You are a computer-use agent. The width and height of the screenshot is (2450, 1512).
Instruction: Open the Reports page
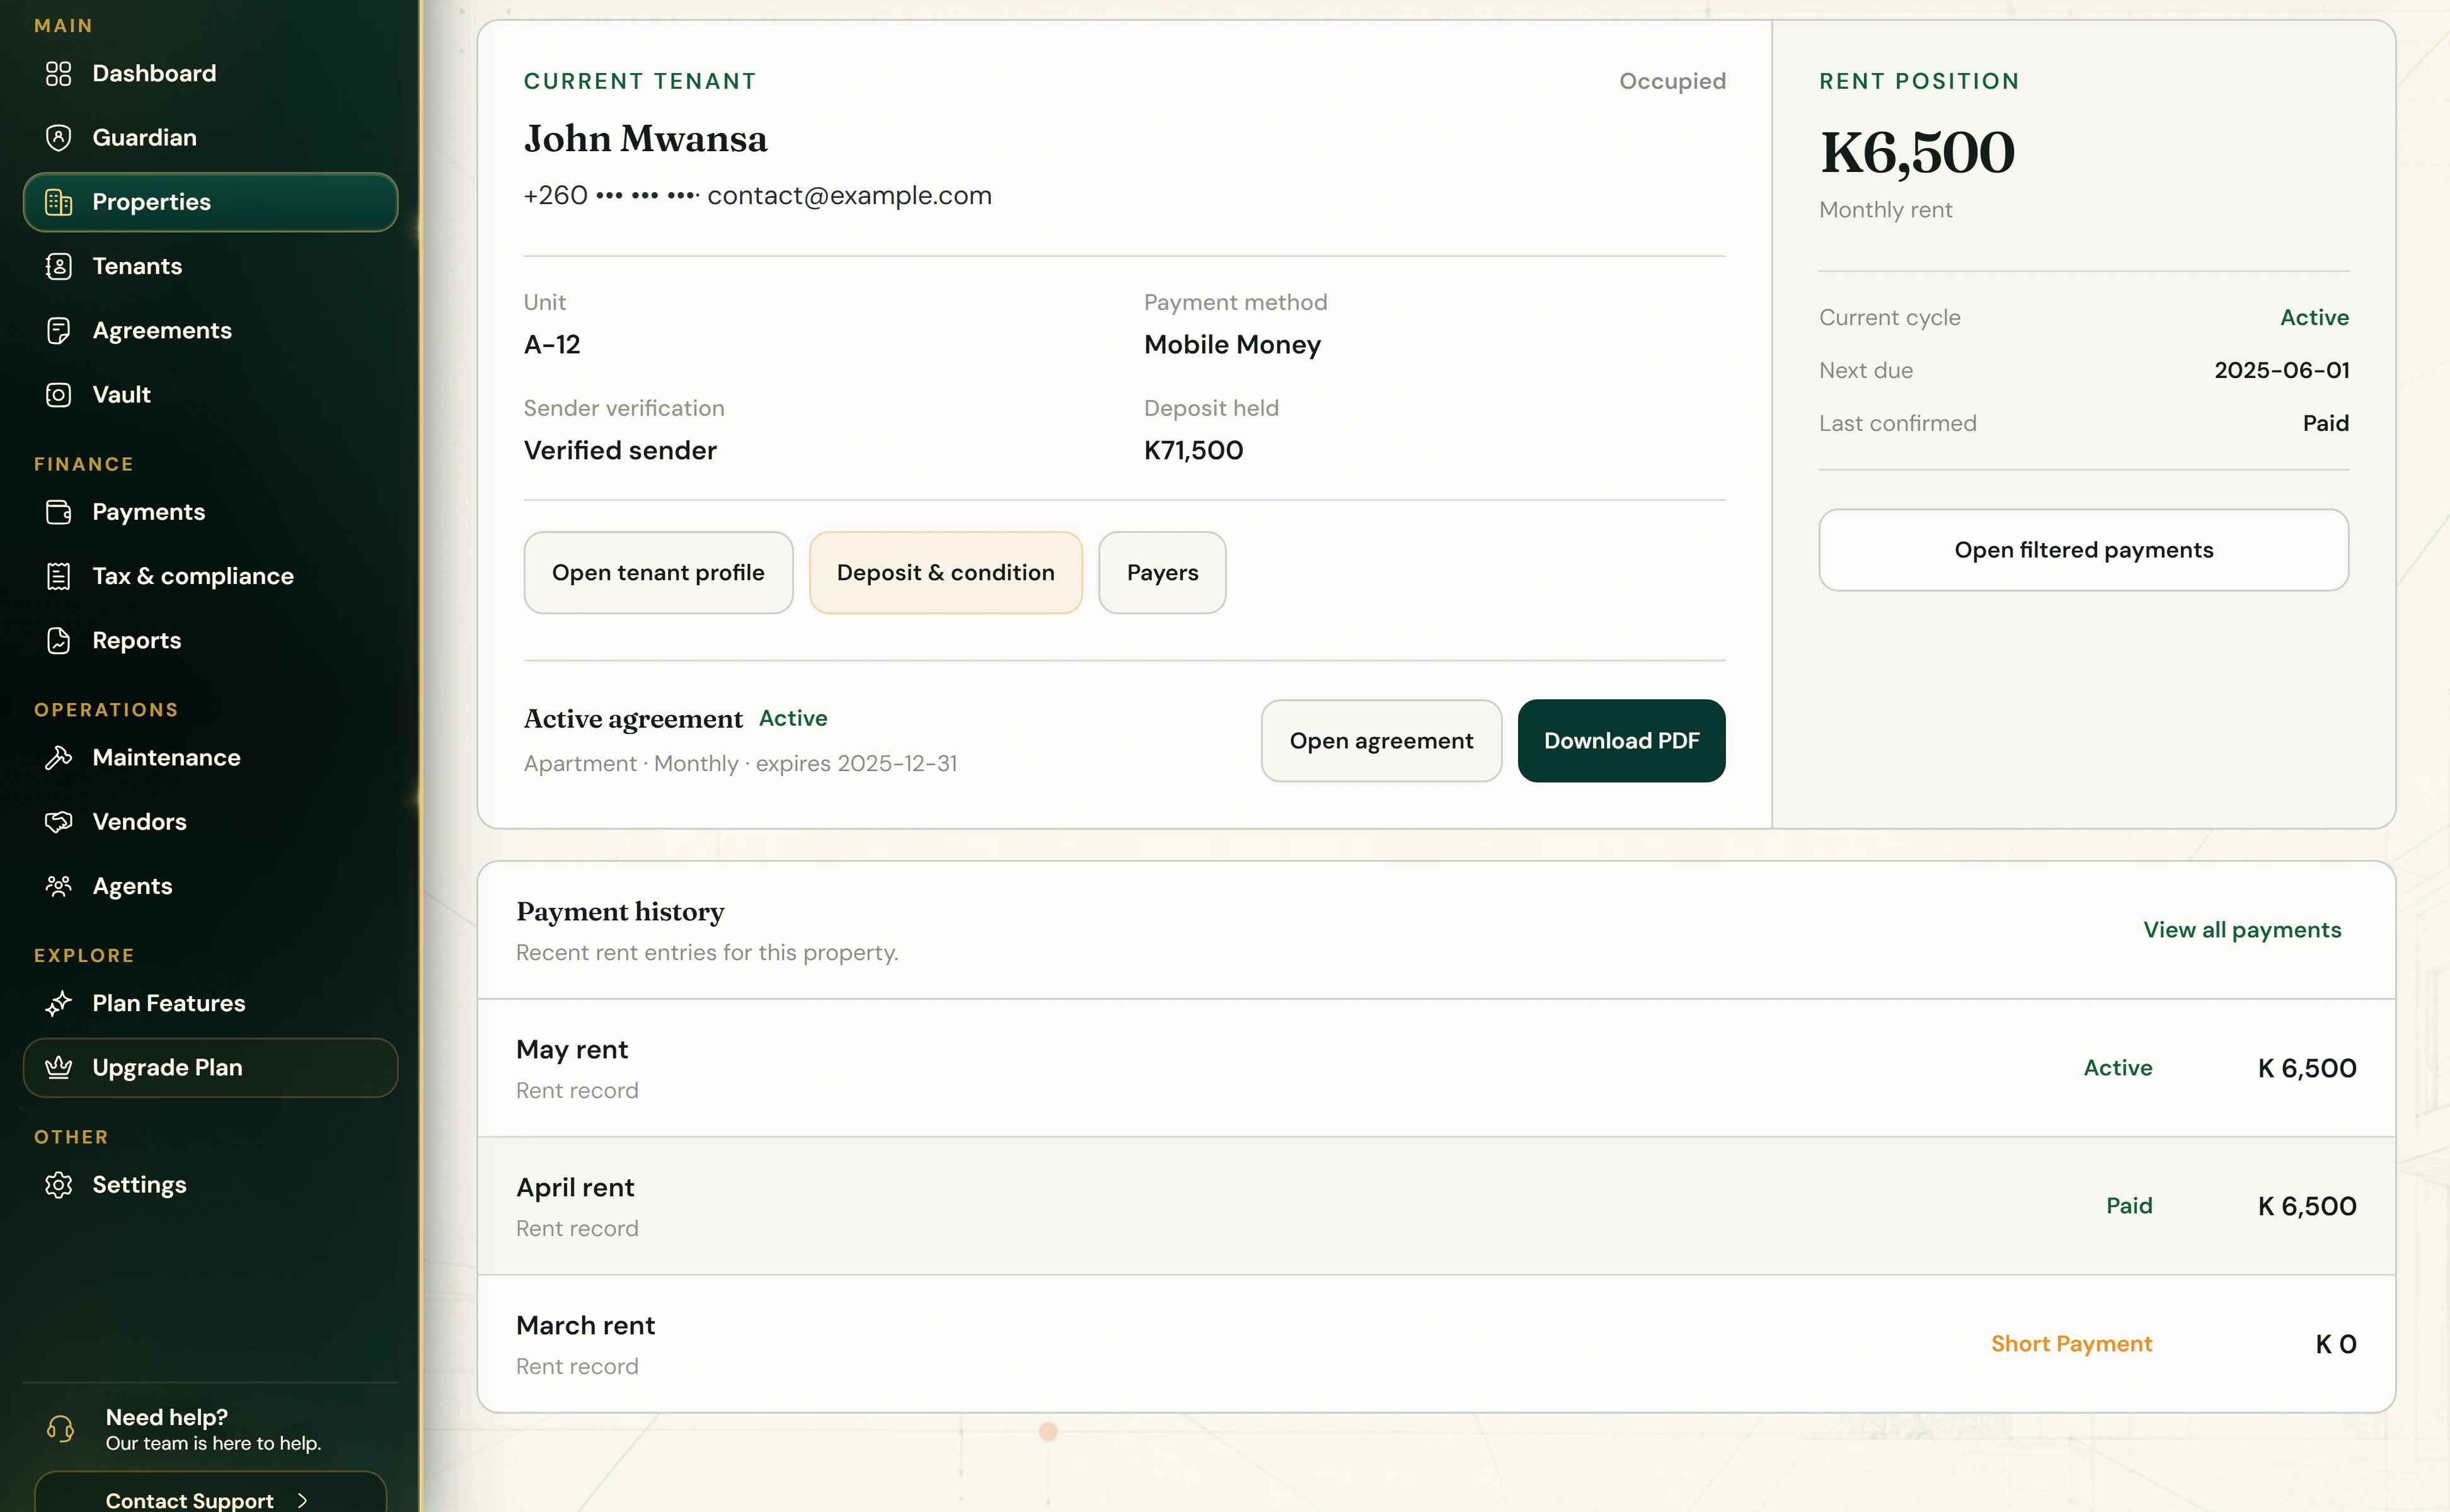click(x=210, y=640)
